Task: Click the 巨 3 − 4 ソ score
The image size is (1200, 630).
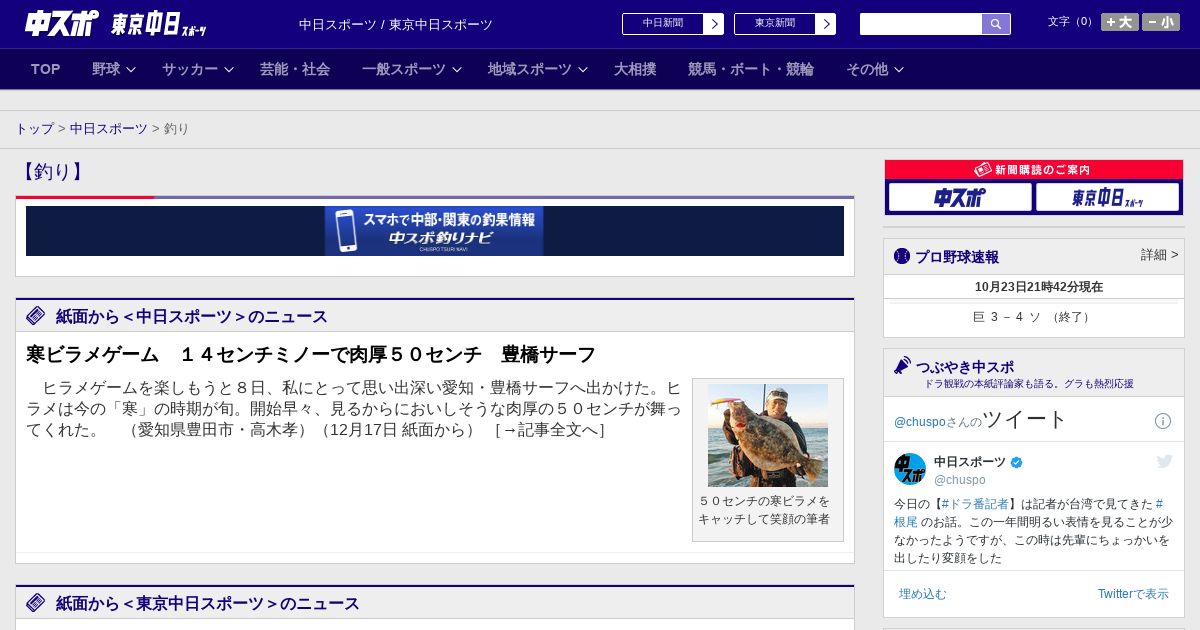Action: point(1033,317)
